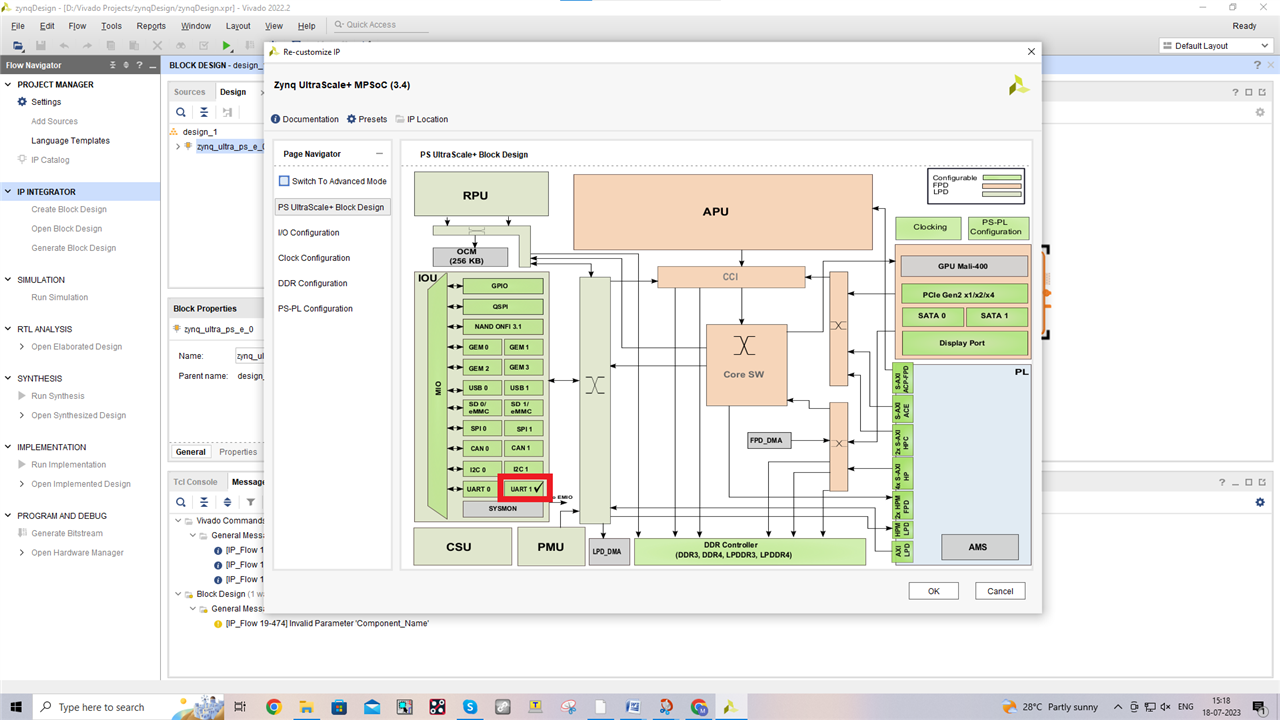Open the Tools menu
This screenshot has height=720, width=1280.
point(111,26)
